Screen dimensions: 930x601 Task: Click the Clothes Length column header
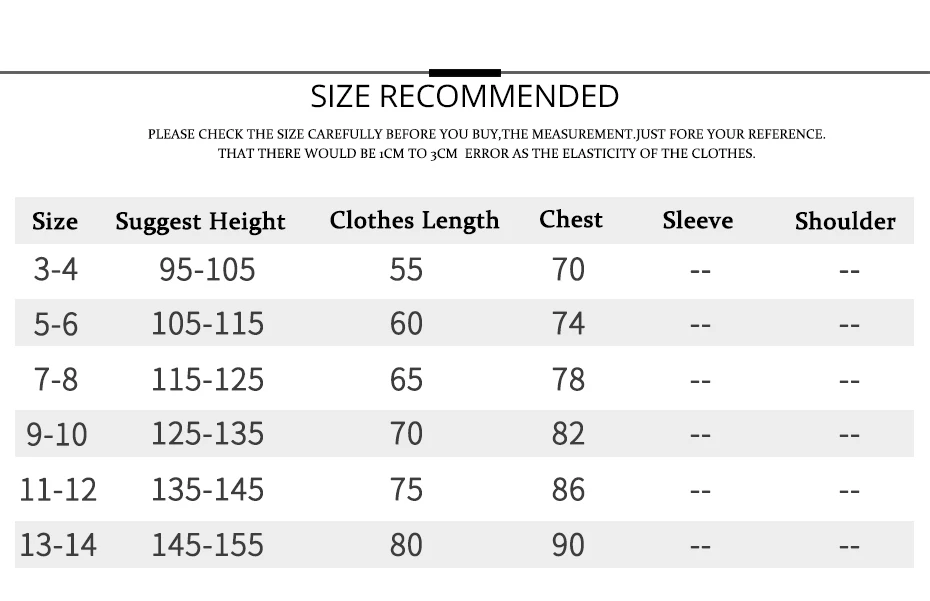414,221
